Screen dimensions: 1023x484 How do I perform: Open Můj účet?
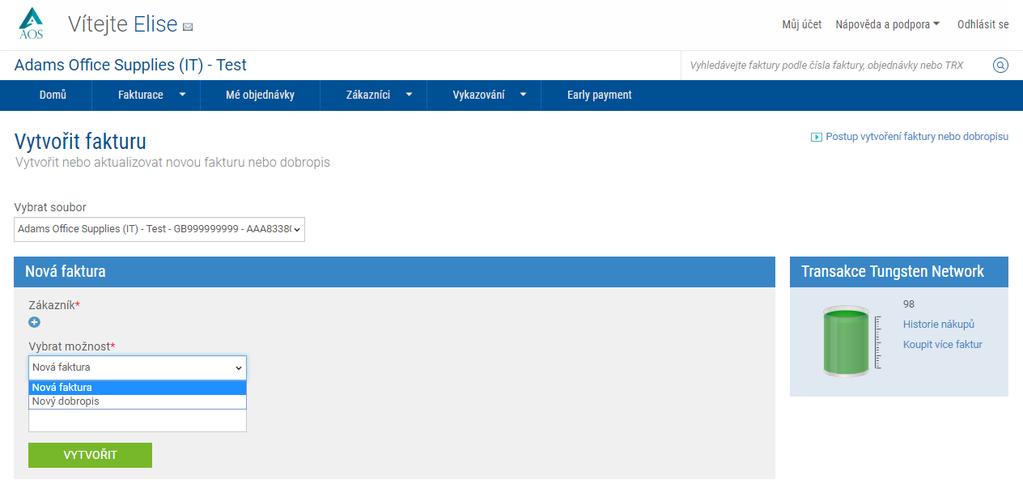click(802, 25)
